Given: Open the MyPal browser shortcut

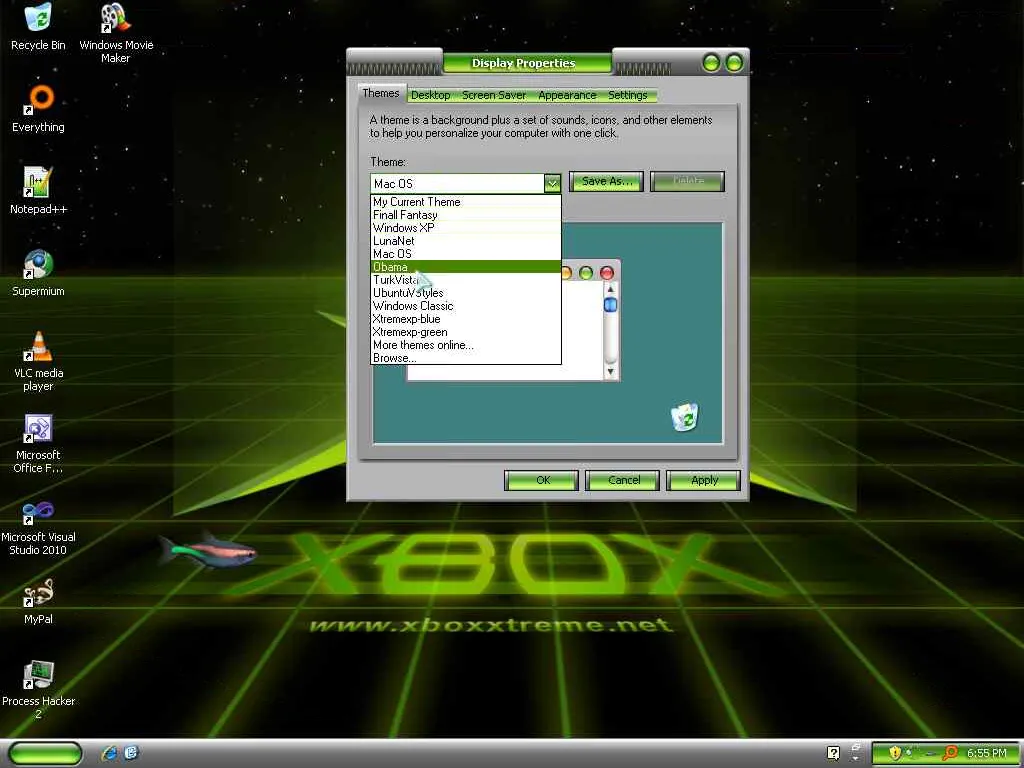Looking at the screenshot, I should pyautogui.click(x=38, y=601).
